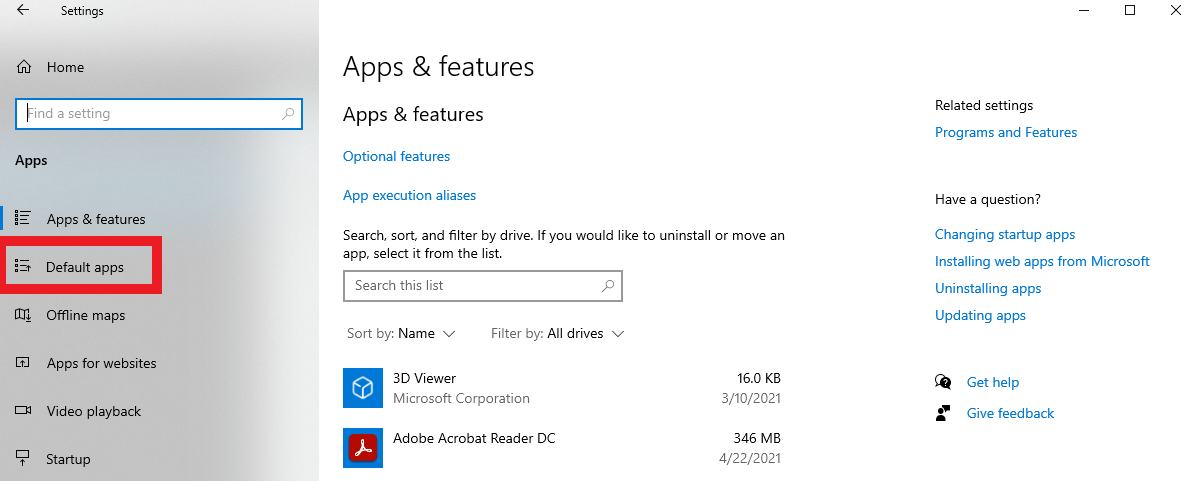Open the Optional features link
1189x481 pixels.
pos(396,156)
